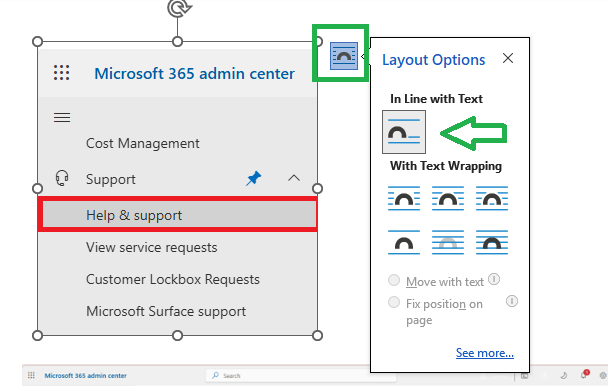608x386 pixels.
Task: Close the Layout Options panel
Action: [x=508, y=58]
